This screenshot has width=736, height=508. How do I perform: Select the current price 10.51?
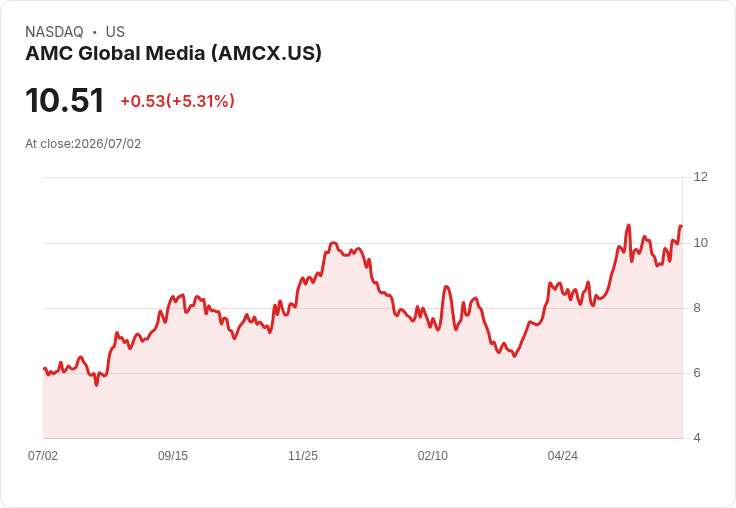click(64, 100)
